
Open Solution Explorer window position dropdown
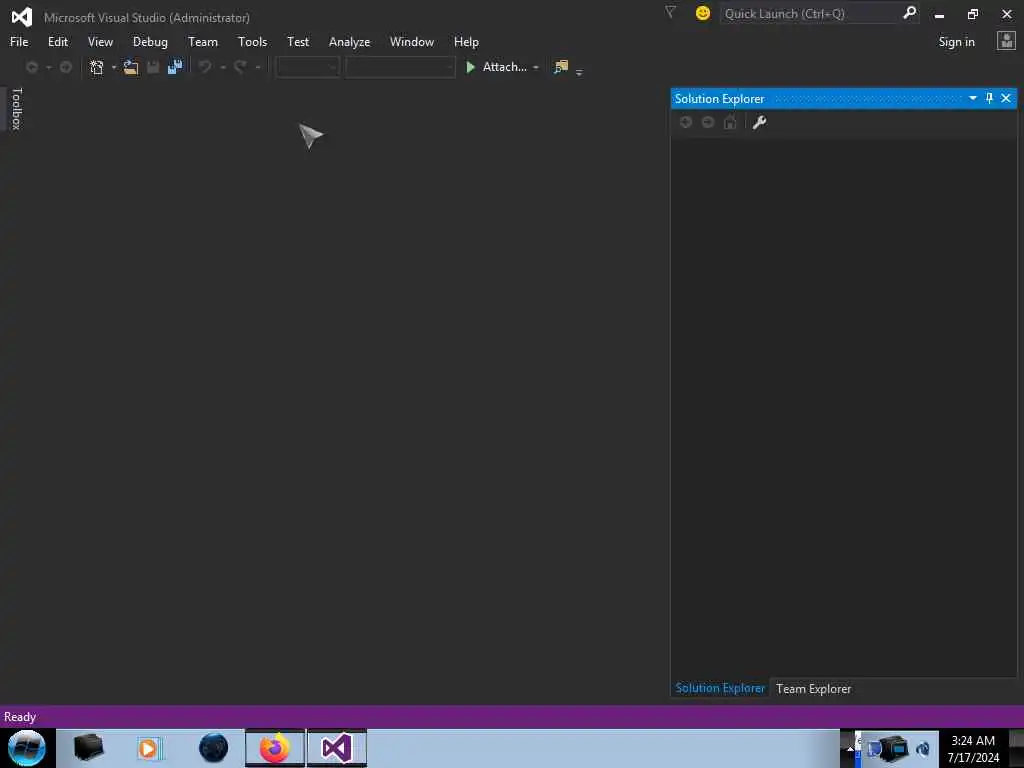(972, 98)
